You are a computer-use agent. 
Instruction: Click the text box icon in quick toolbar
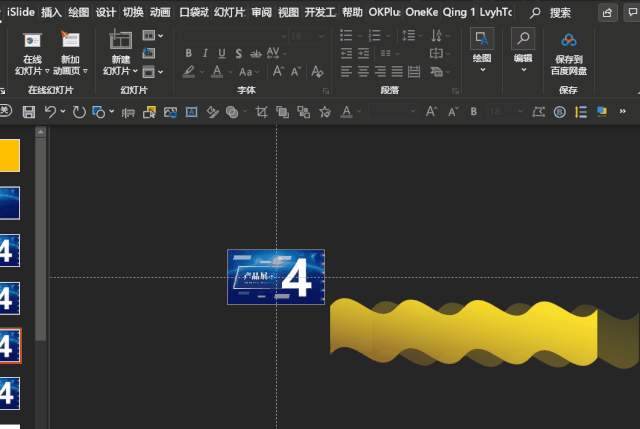191,112
